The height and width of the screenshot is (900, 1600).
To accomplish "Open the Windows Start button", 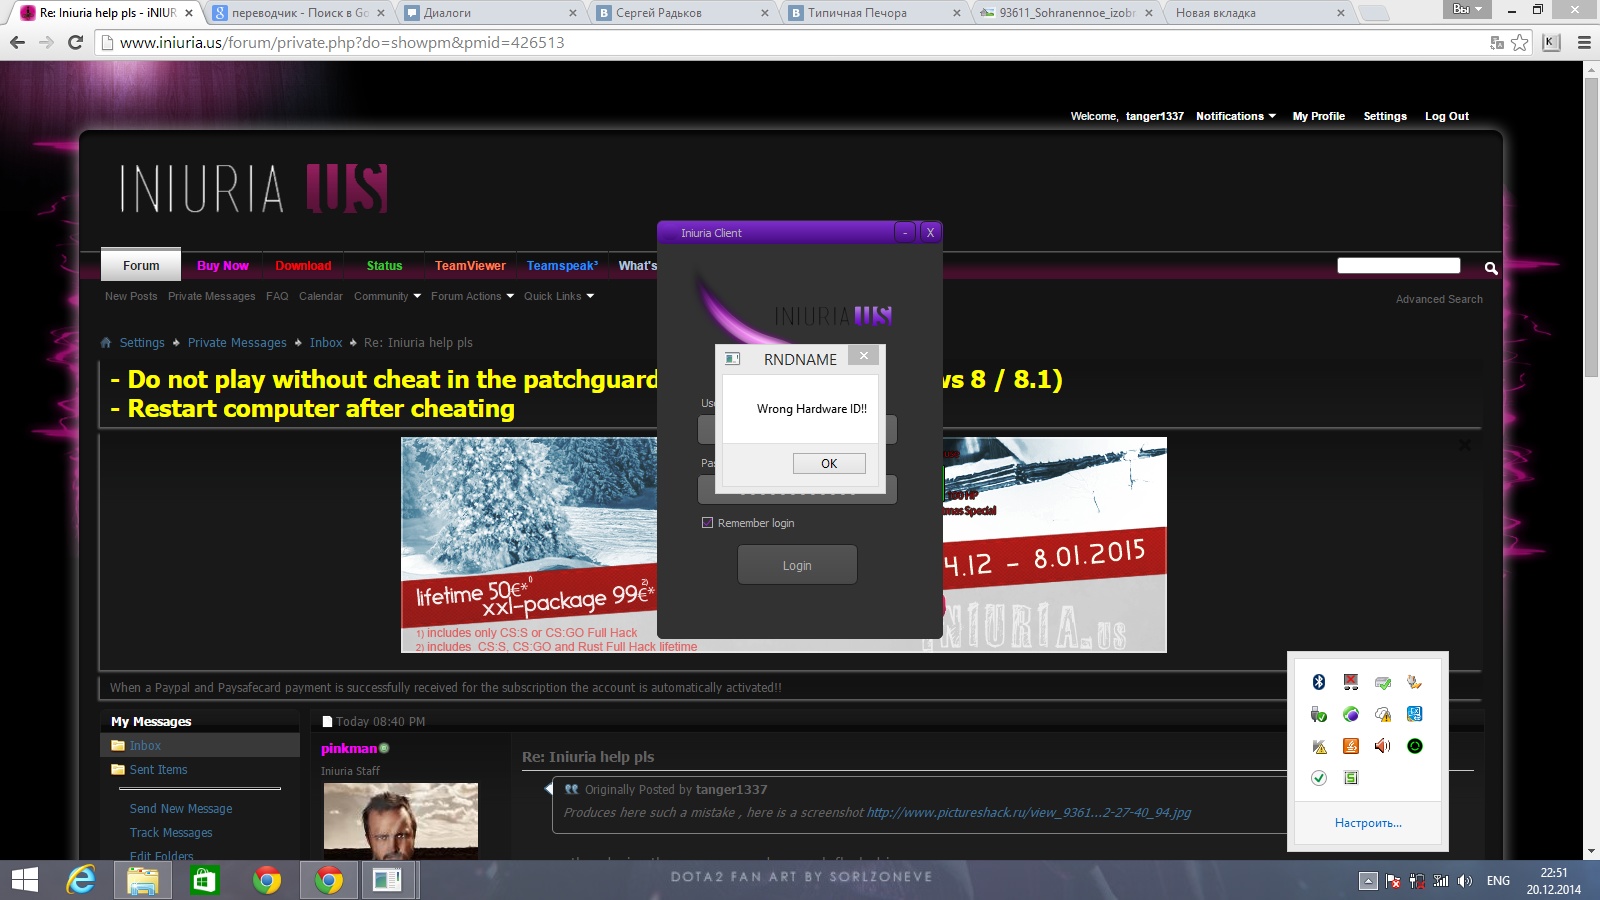I will click(x=24, y=880).
